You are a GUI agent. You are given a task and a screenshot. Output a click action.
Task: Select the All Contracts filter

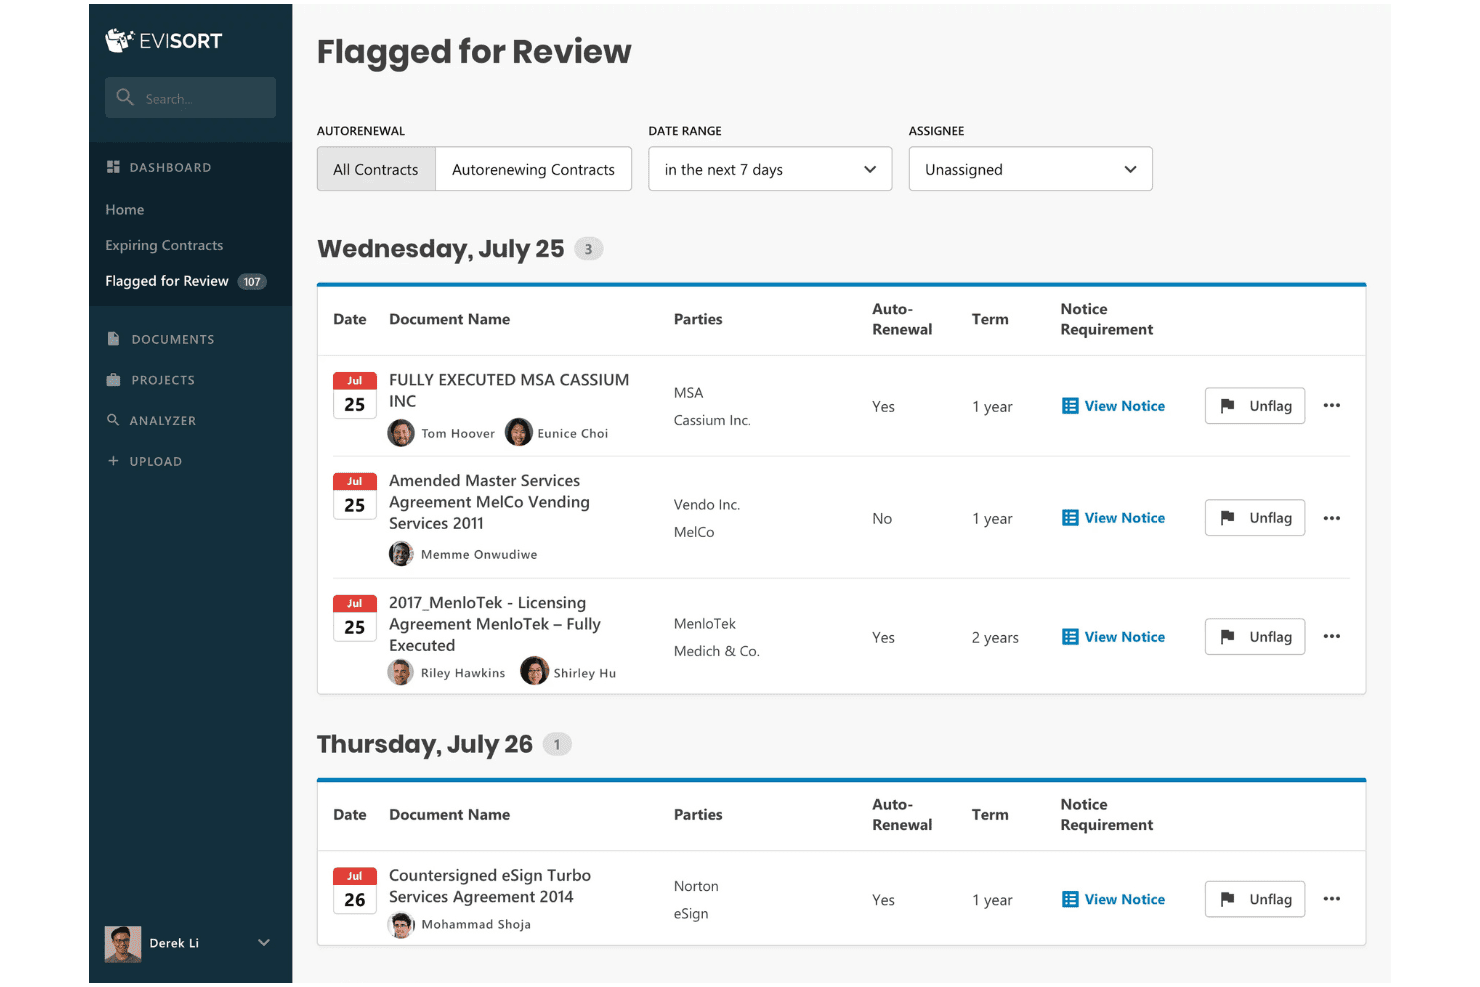tap(376, 169)
